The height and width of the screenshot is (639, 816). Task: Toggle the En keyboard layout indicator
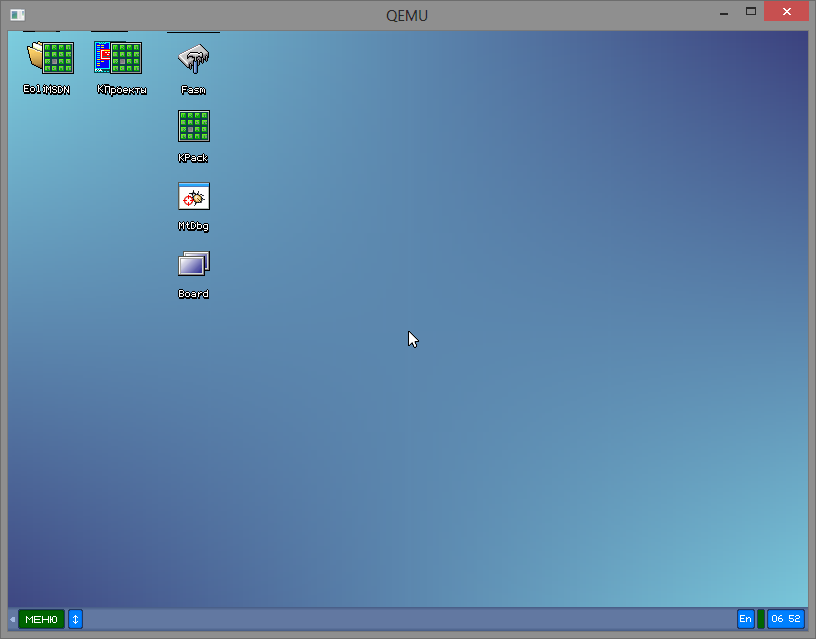[x=745, y=619]
